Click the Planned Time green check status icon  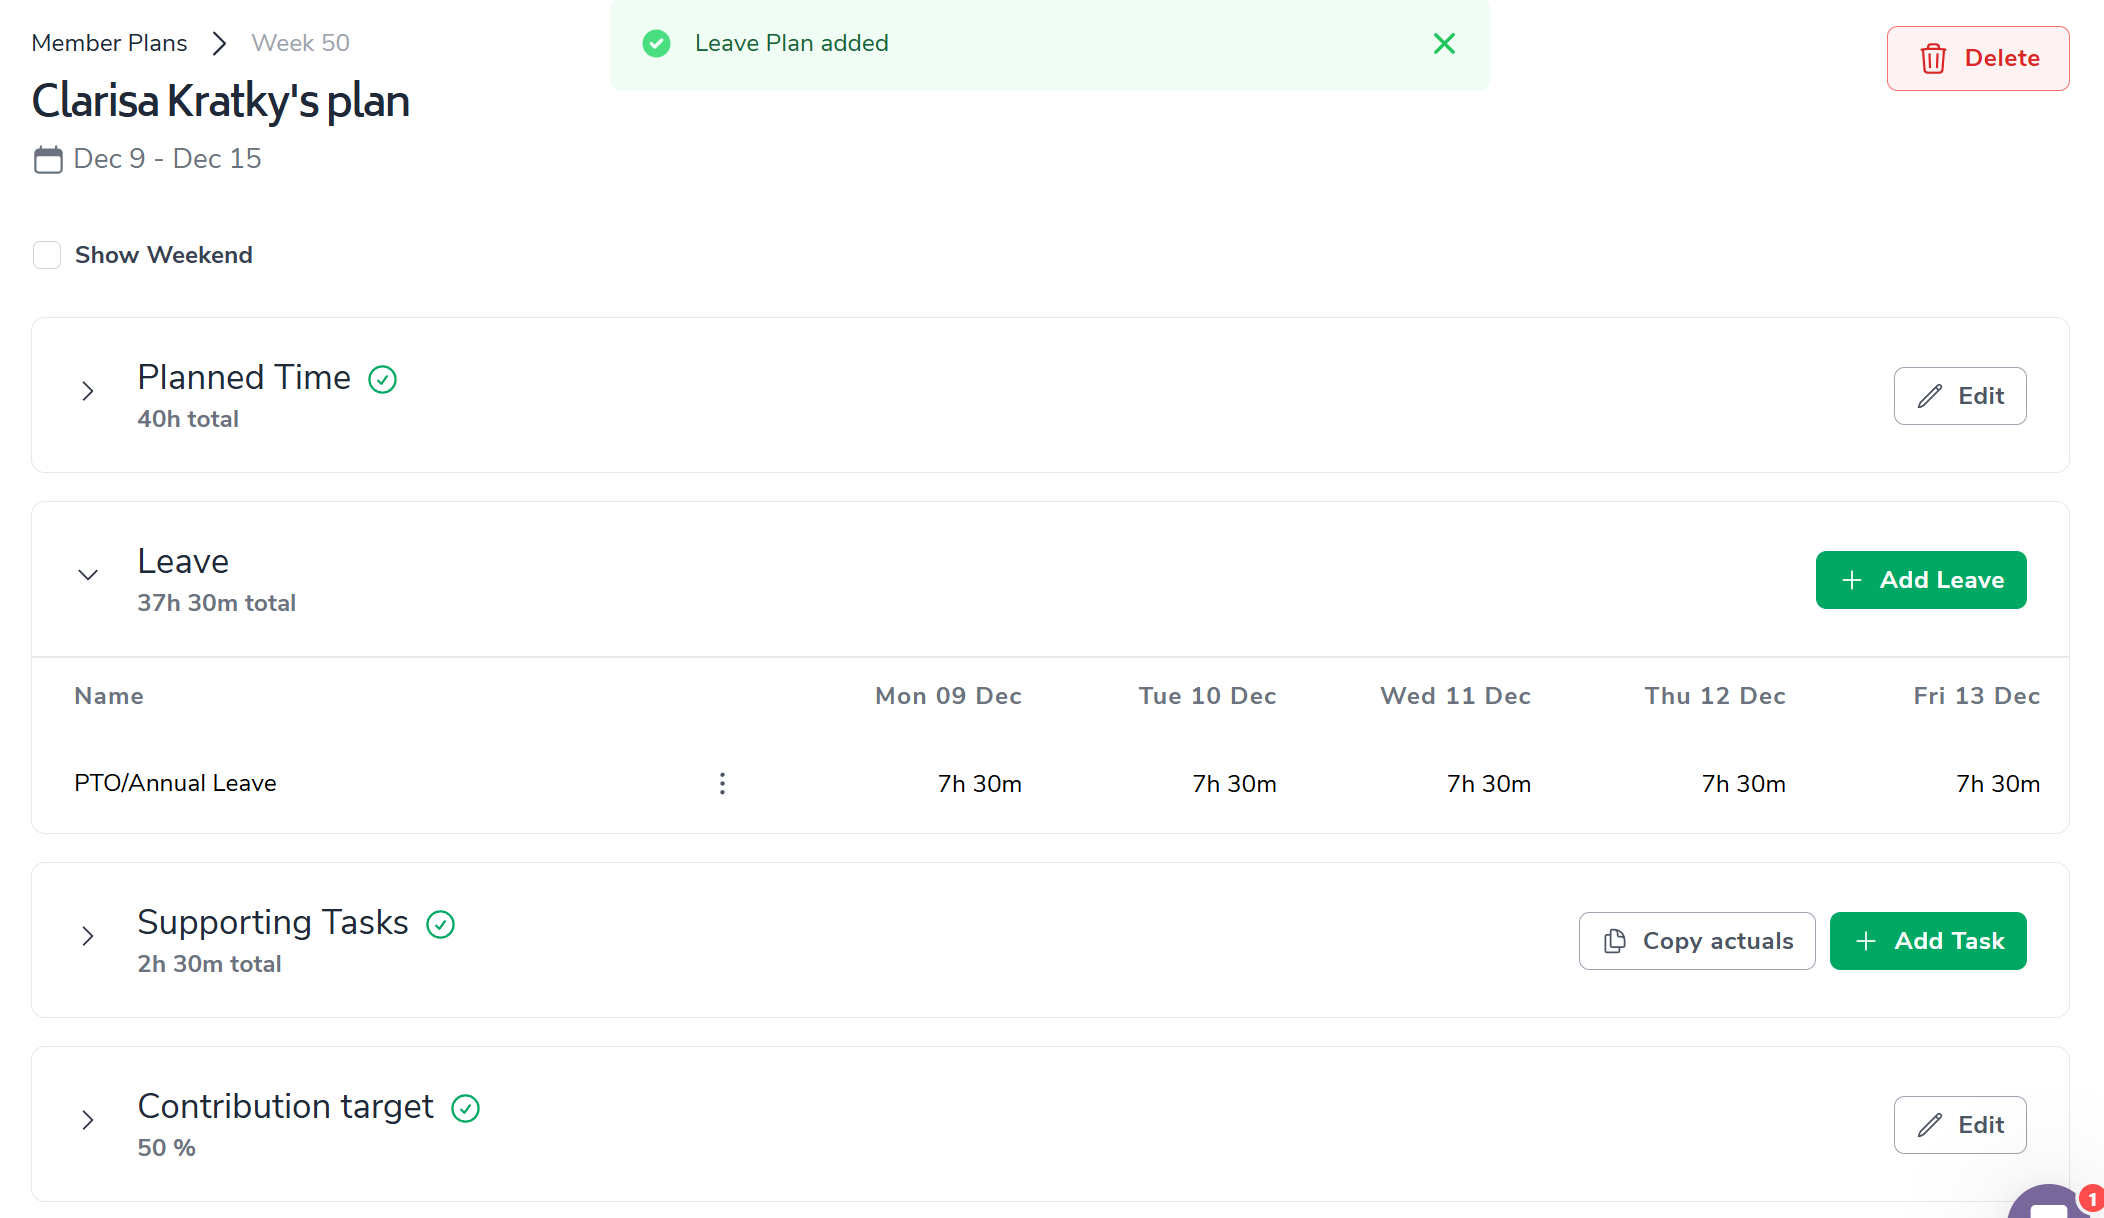382,379
